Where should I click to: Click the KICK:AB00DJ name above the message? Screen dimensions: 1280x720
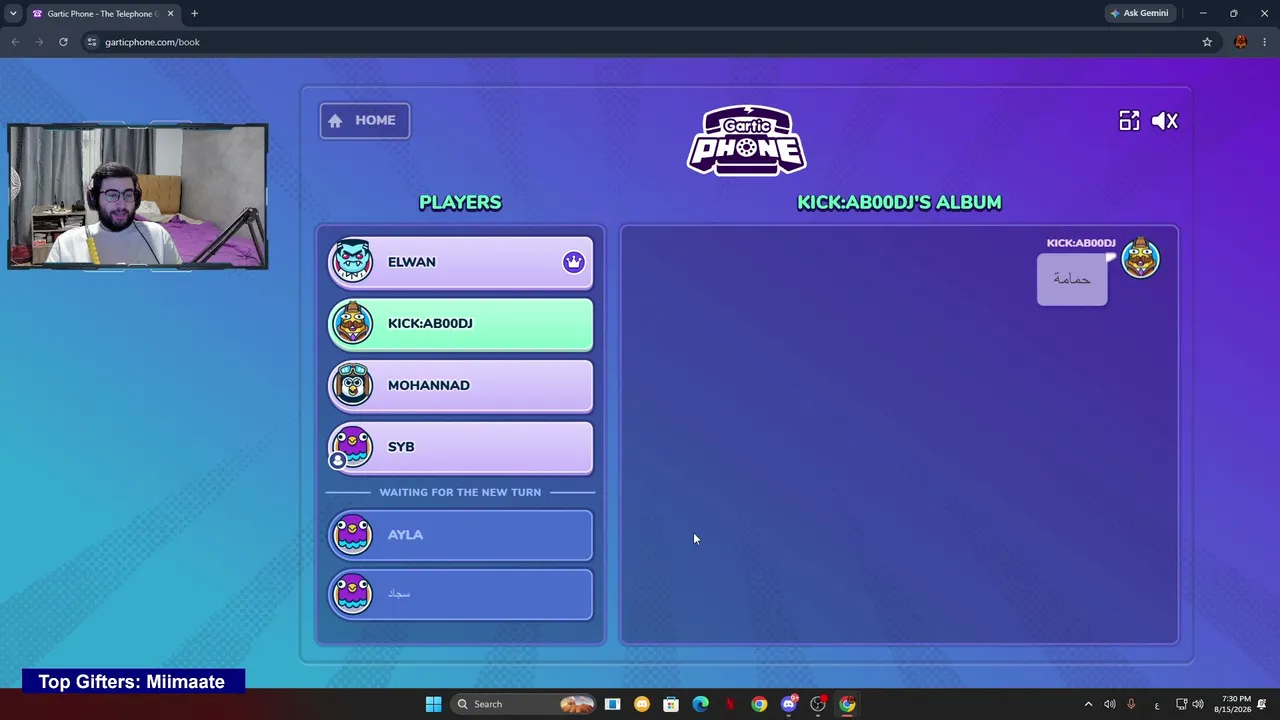coord(1081,243)
